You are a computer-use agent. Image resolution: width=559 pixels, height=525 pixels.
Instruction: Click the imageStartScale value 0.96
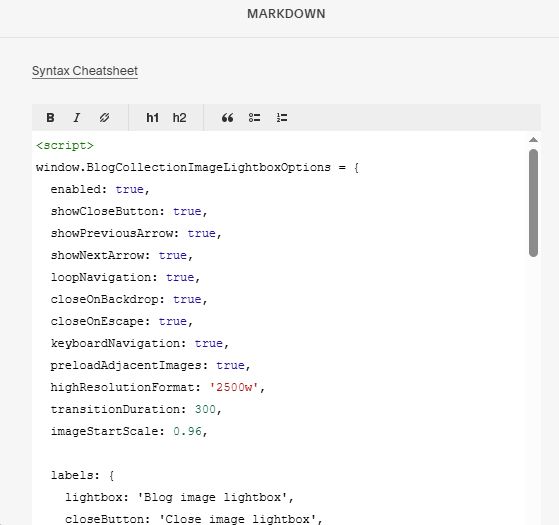pyautogui.click(x=188, y=431)
